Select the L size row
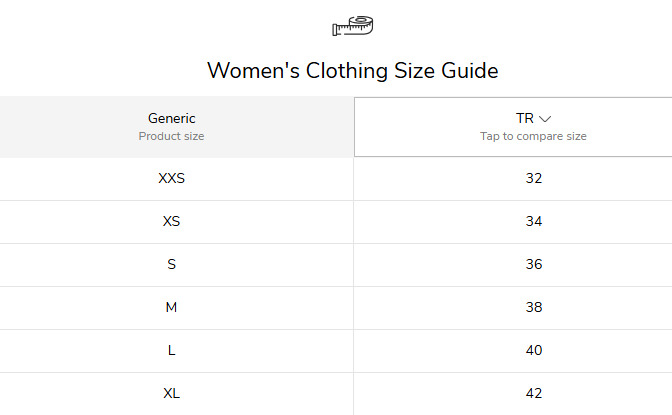This screenshot has width=672, height=415. pyautogui.click(x=336, y=351)
